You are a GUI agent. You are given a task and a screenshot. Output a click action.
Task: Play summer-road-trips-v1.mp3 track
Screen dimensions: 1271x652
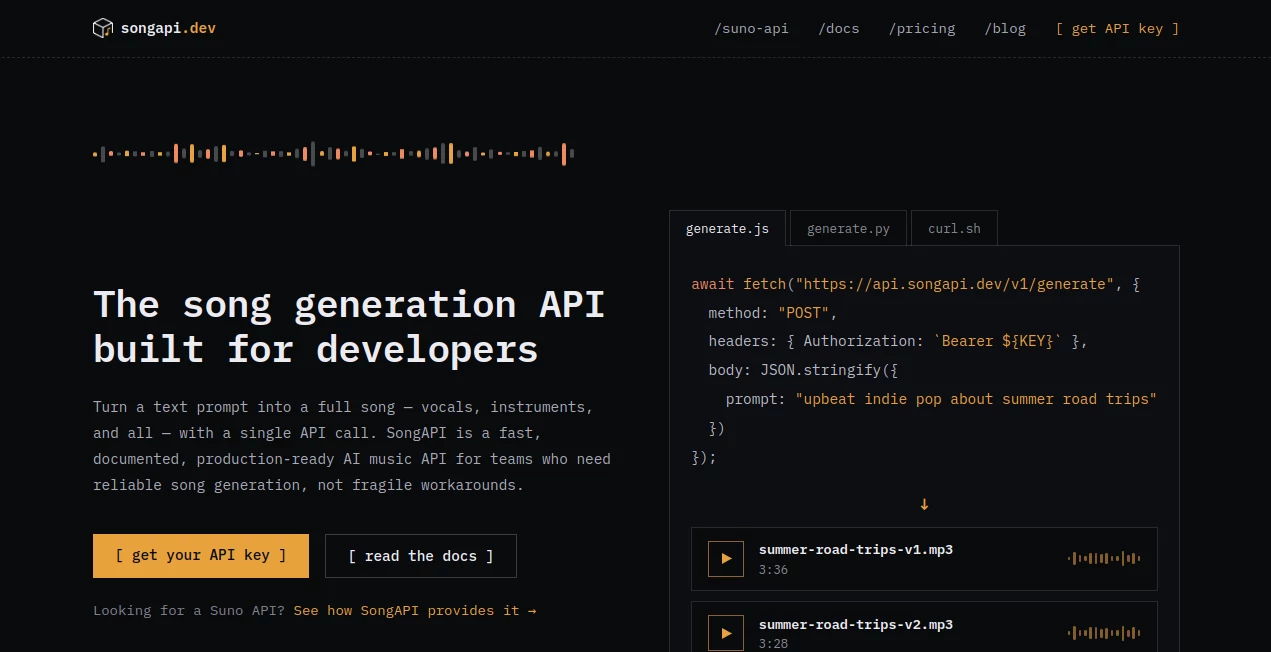coord(726,559)
